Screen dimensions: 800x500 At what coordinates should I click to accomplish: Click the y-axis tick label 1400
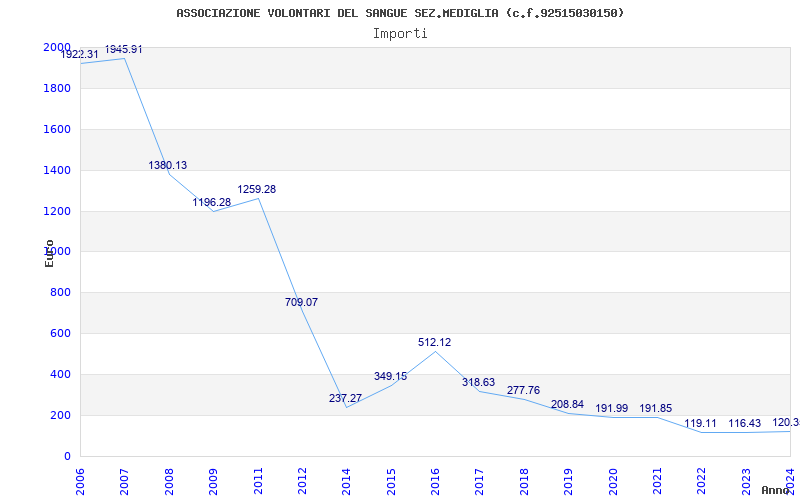[x=57, y=170]
